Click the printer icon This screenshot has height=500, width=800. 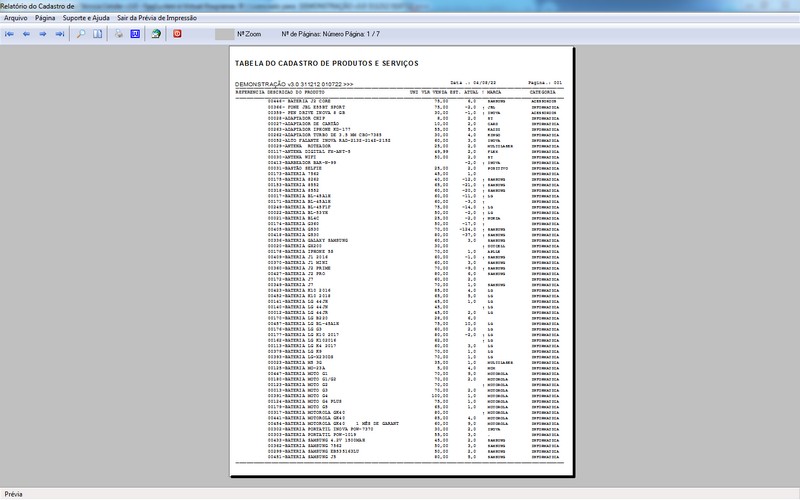pyautogui.click(x=118, y=34)
